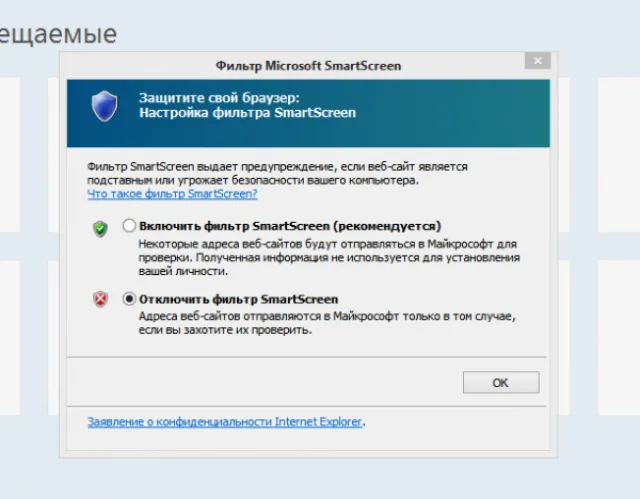Viewport: 640px width, 499px height.
Task: Select the Отключить фильтр SmartScreen radio button
Action: tap(129, 299)
